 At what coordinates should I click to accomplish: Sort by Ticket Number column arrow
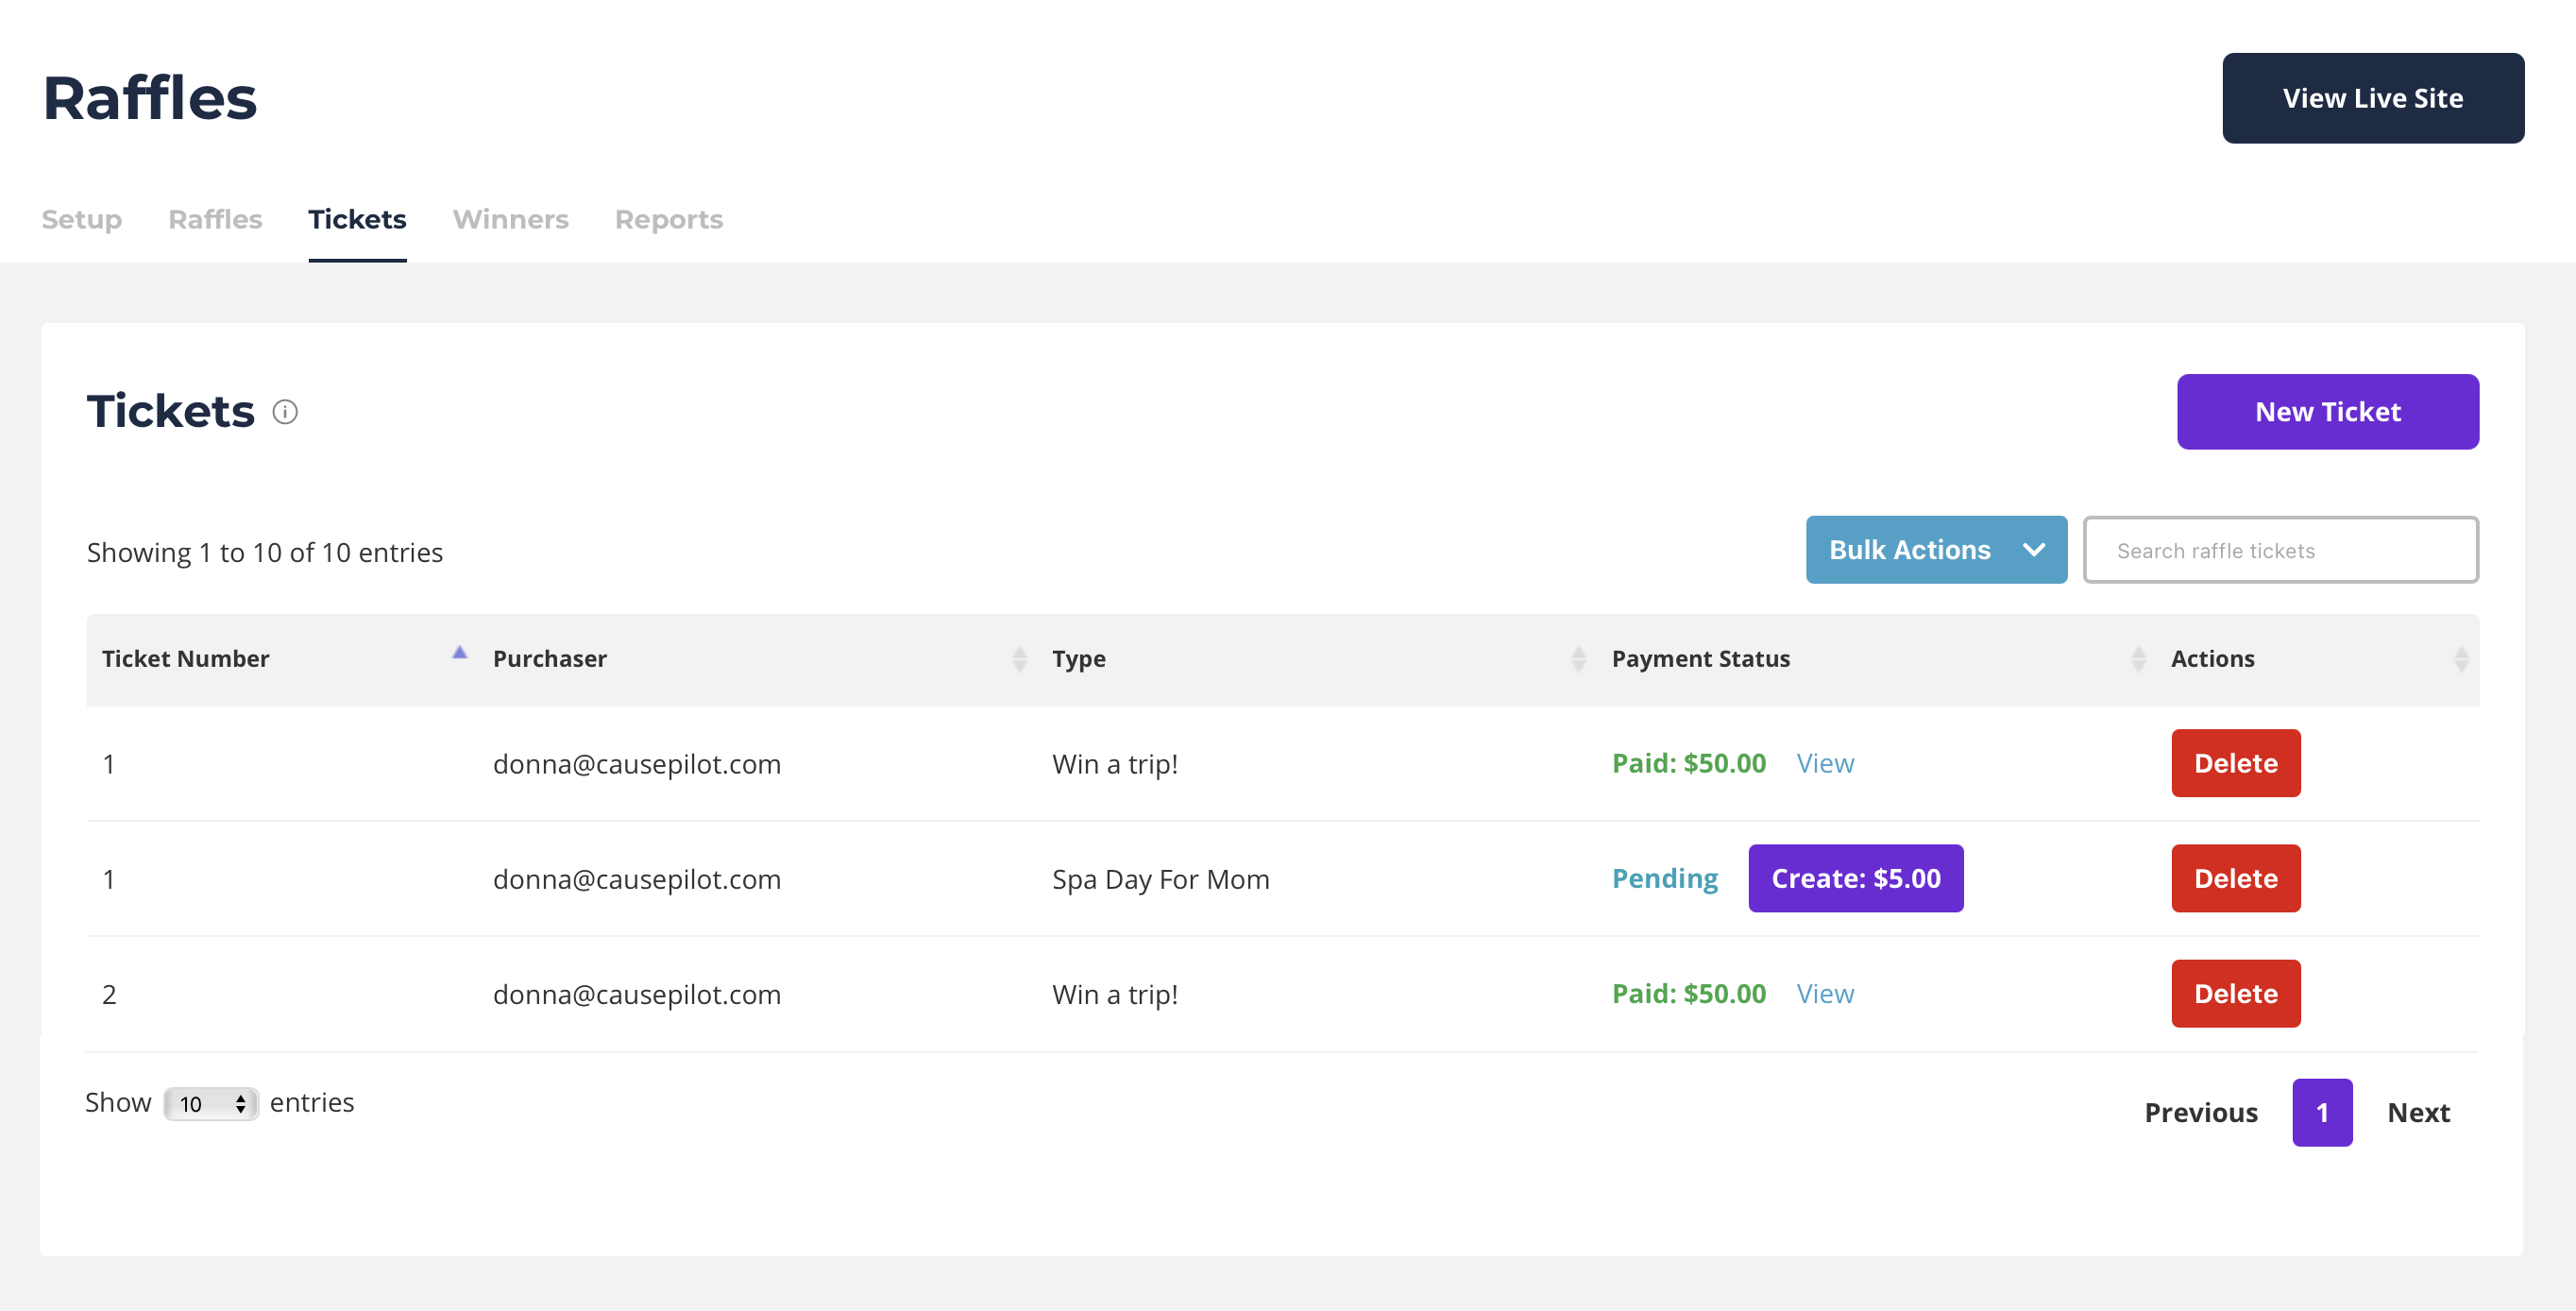pos(459,654)
